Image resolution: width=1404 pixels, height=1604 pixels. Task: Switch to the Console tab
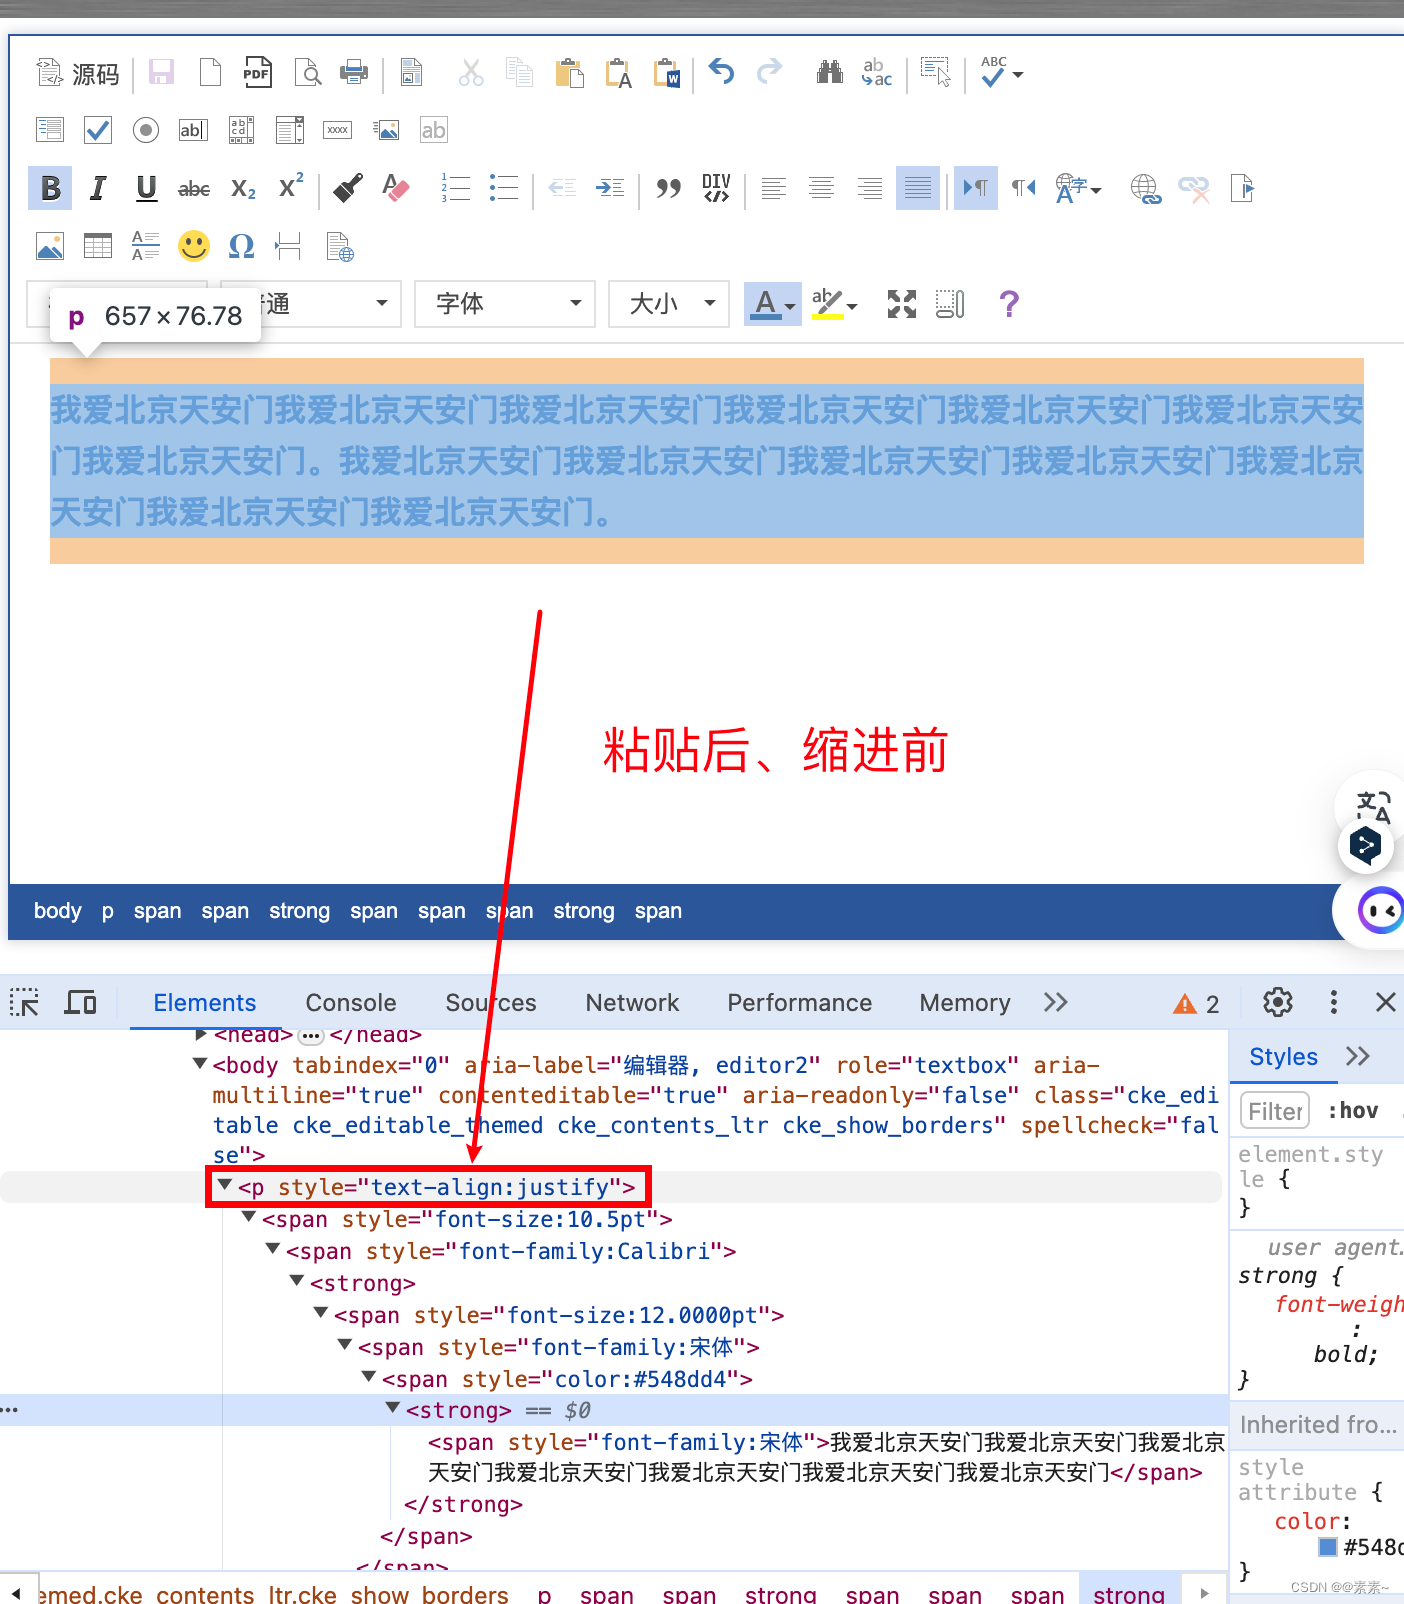pos(351,1003)
